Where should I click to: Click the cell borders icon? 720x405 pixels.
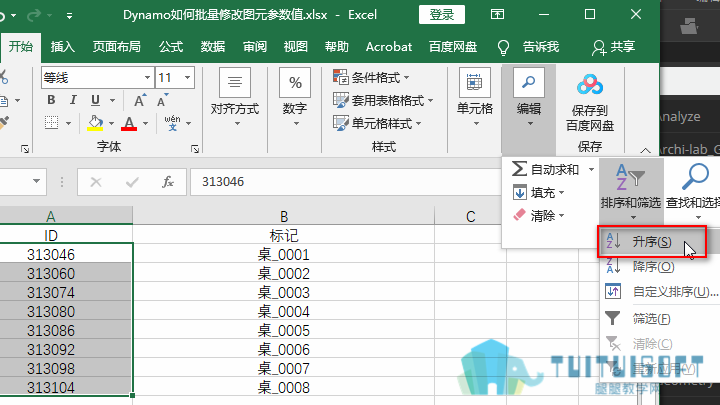coord(51,123)
